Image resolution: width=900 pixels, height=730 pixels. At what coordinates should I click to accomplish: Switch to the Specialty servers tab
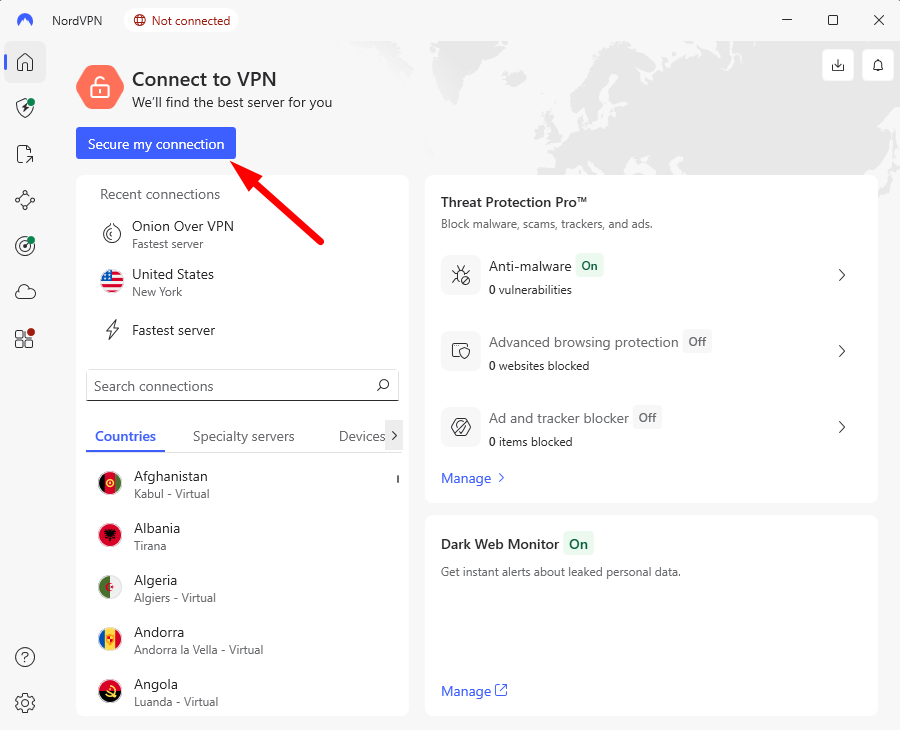[x=243, y=436]
